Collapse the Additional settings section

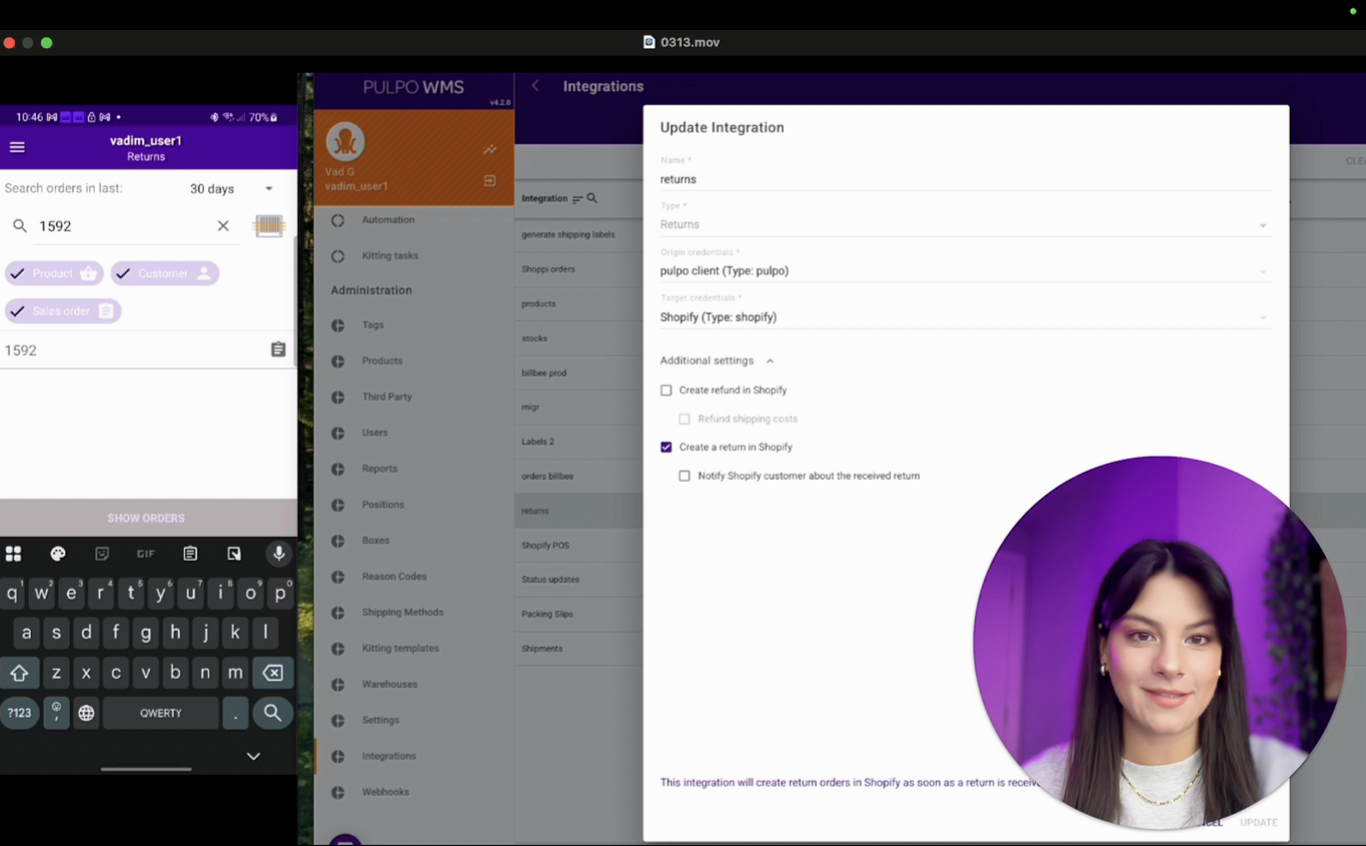click(717, 361)
